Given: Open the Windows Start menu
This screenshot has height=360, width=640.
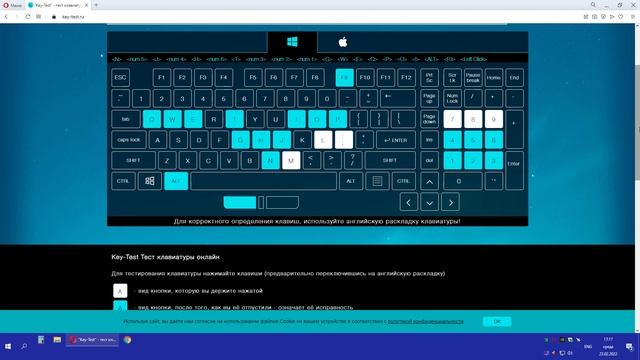Looking at the screenshot, I should click(8, 347).
